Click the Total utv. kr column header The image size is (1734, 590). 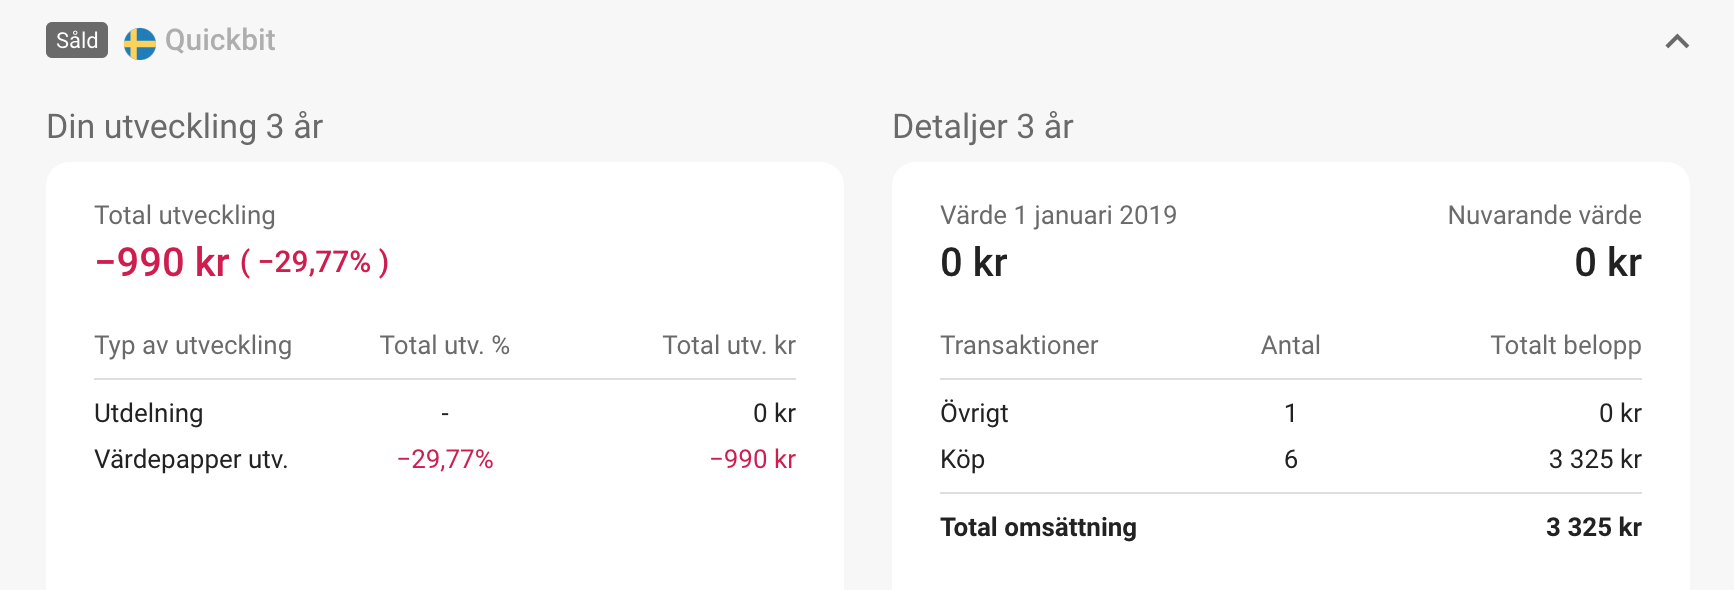(729, 345)
